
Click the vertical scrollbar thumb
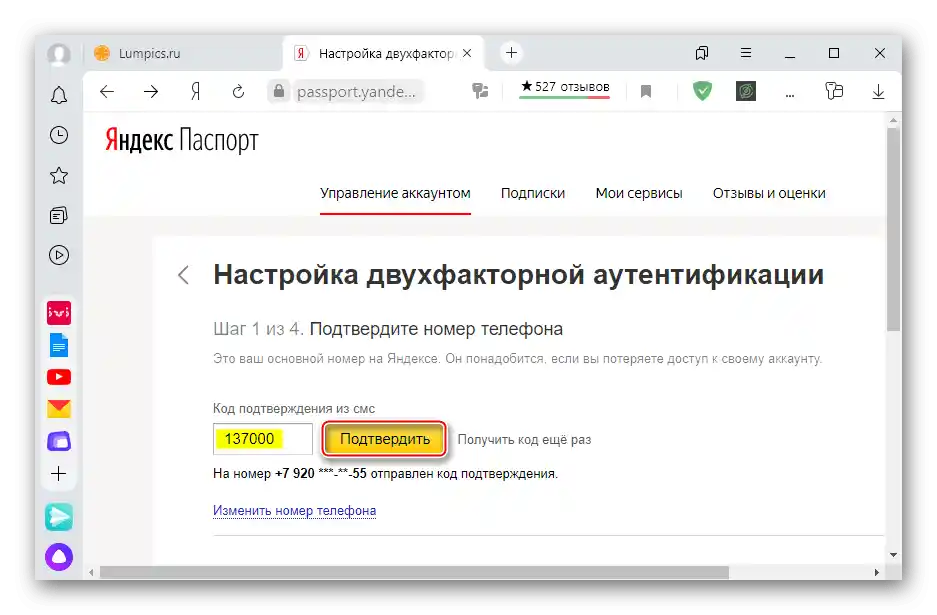click(893, 230)
